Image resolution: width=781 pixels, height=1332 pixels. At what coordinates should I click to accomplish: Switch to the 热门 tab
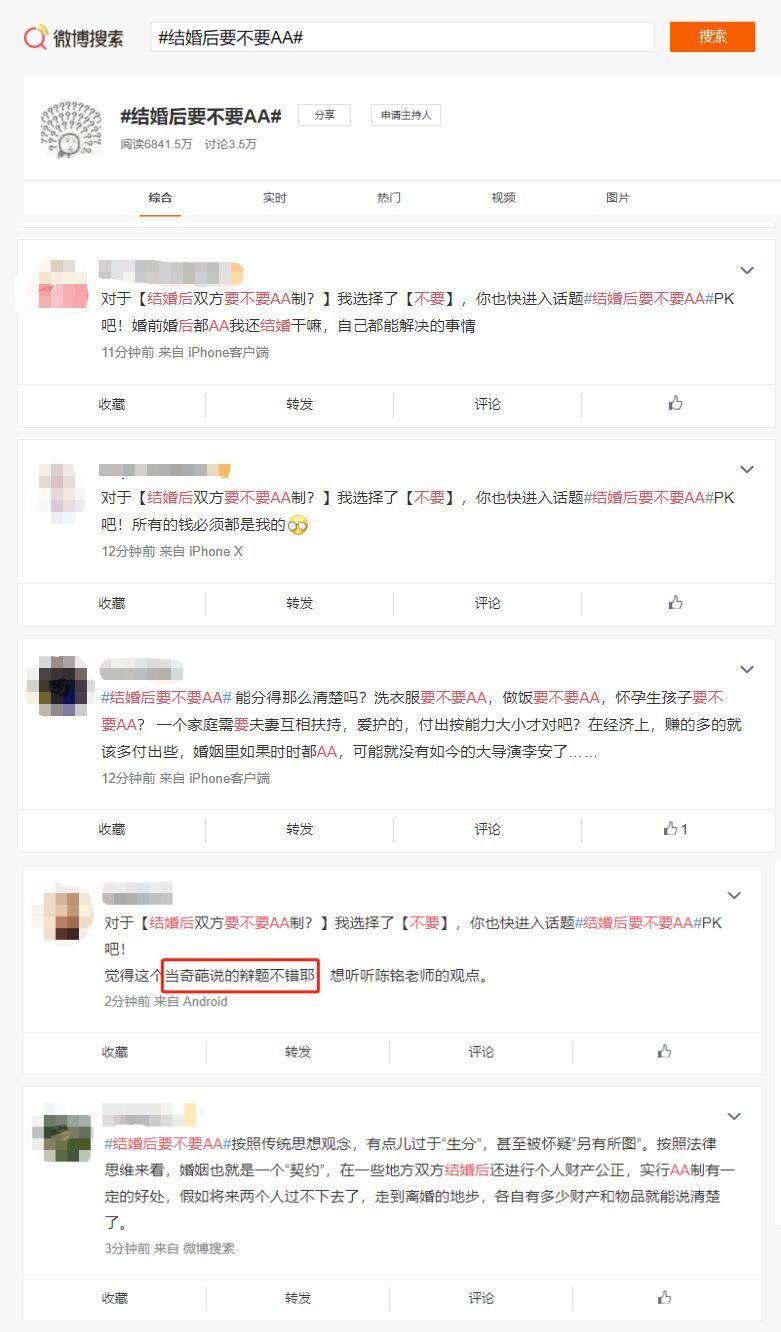(x=389, y=198)
